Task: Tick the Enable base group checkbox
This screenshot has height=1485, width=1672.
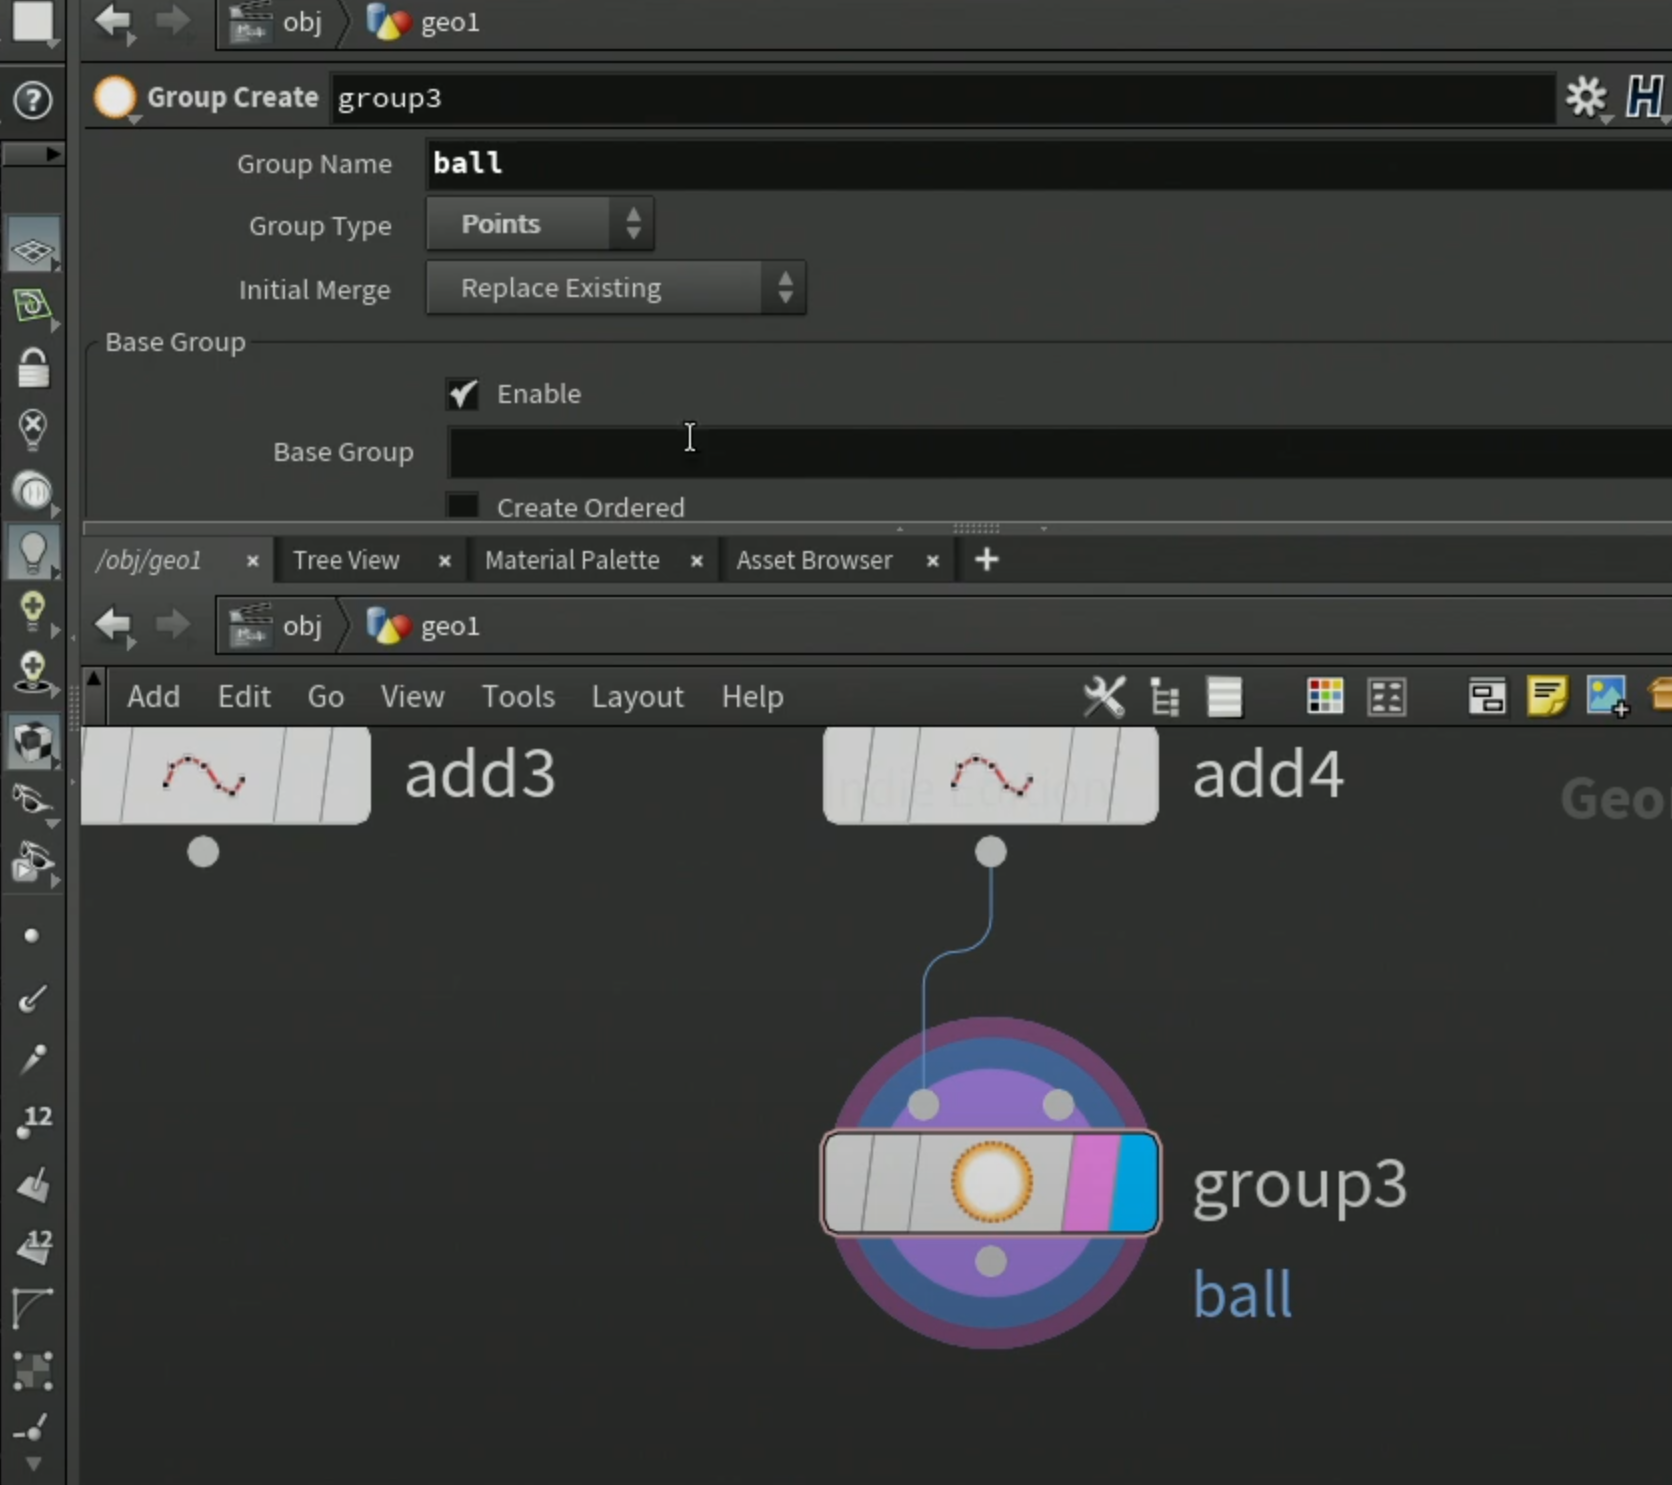Action: (x=462, y=394)
